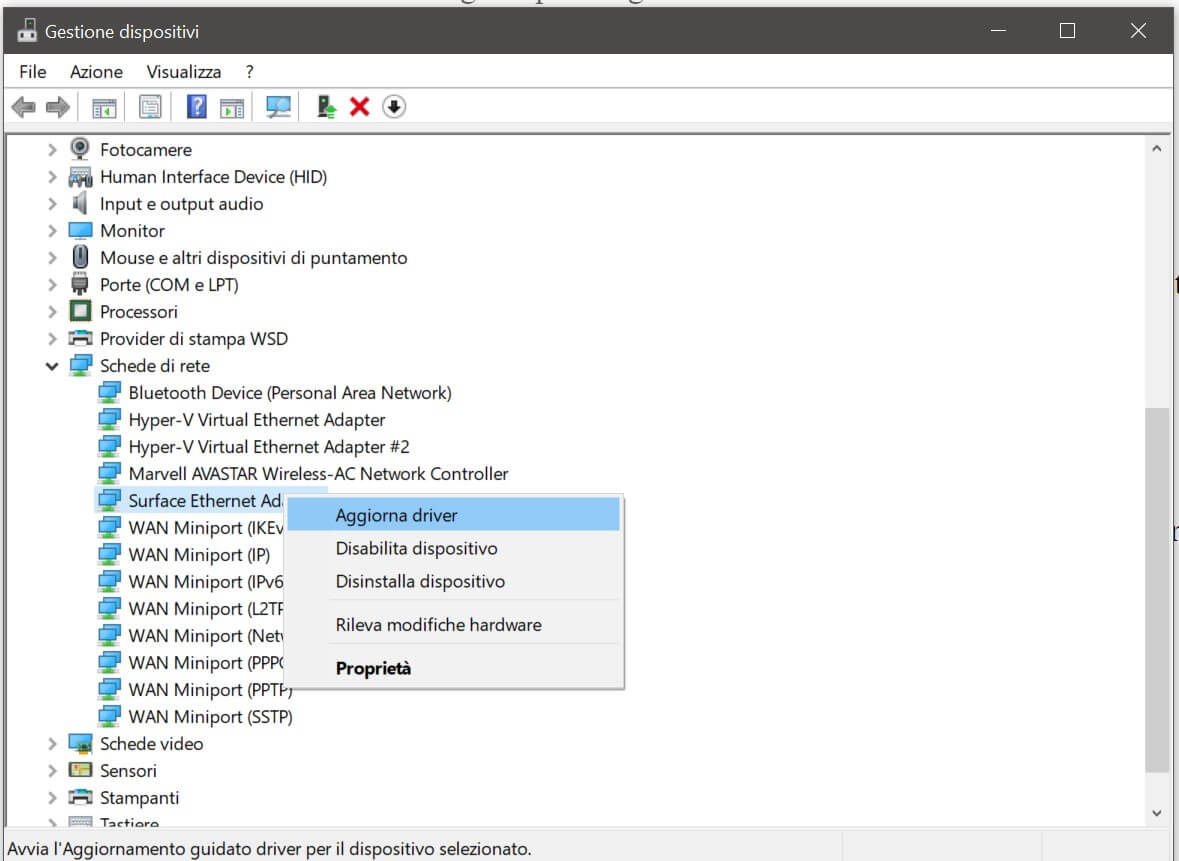Screen dimensions: 1179x861
Task: Select Disabilita dispositivo in context menu
Action: [416, 549]
